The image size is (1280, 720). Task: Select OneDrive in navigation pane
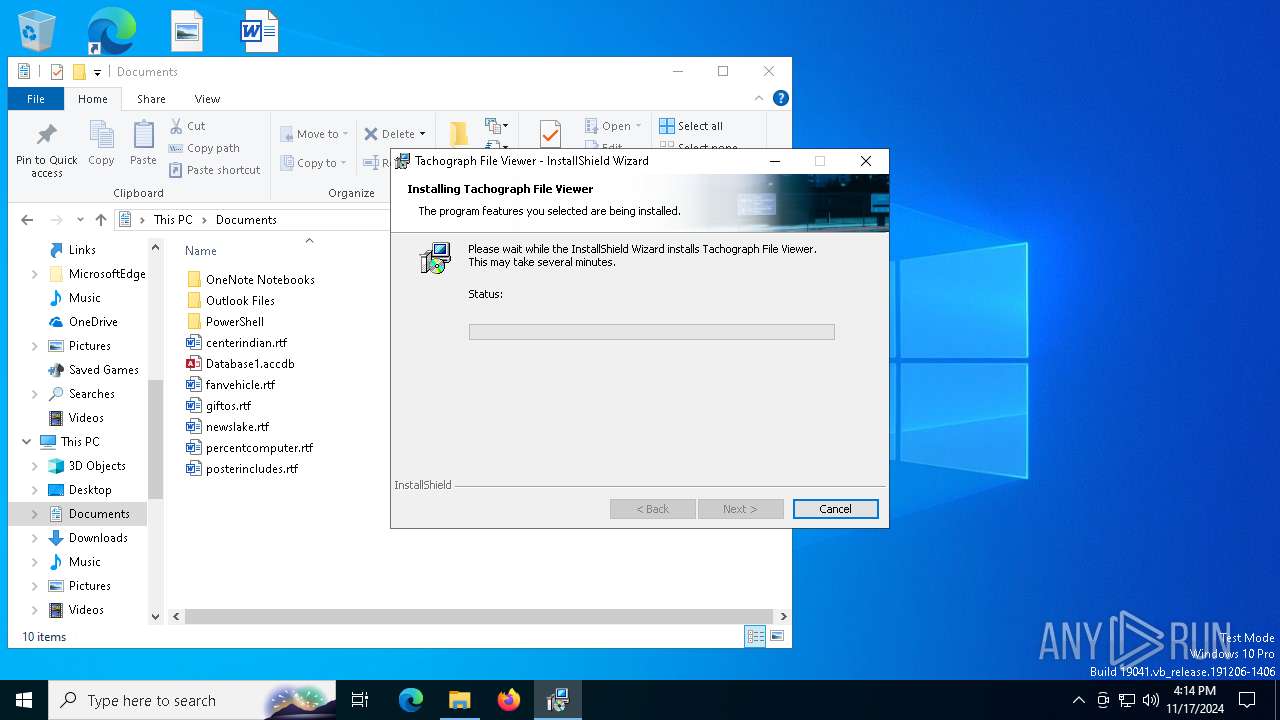93,322
